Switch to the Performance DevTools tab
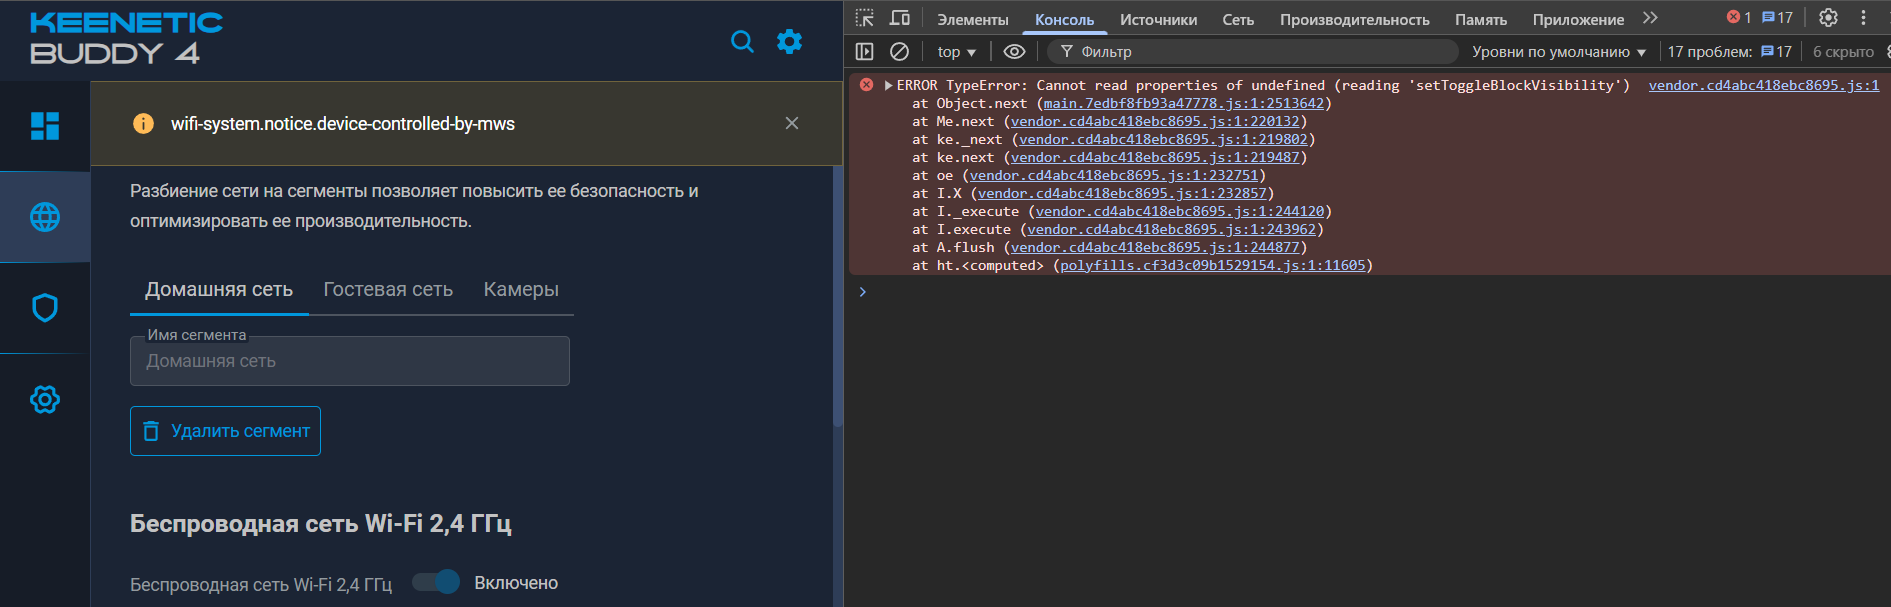The width and height of the screenshot is (1891, 607). (x=1354, y=19)
